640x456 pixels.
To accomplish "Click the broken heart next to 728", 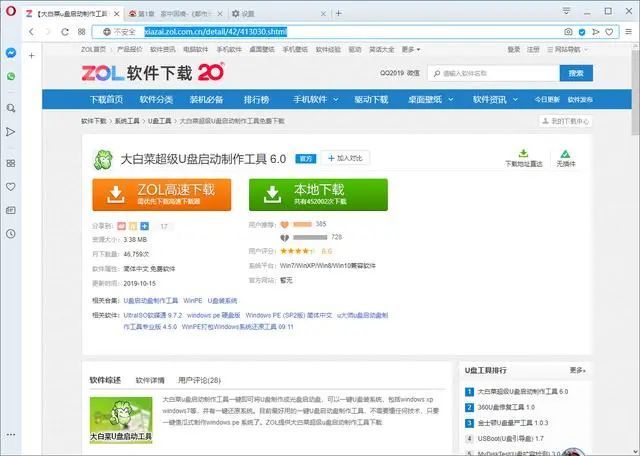I will click(284, 238).
